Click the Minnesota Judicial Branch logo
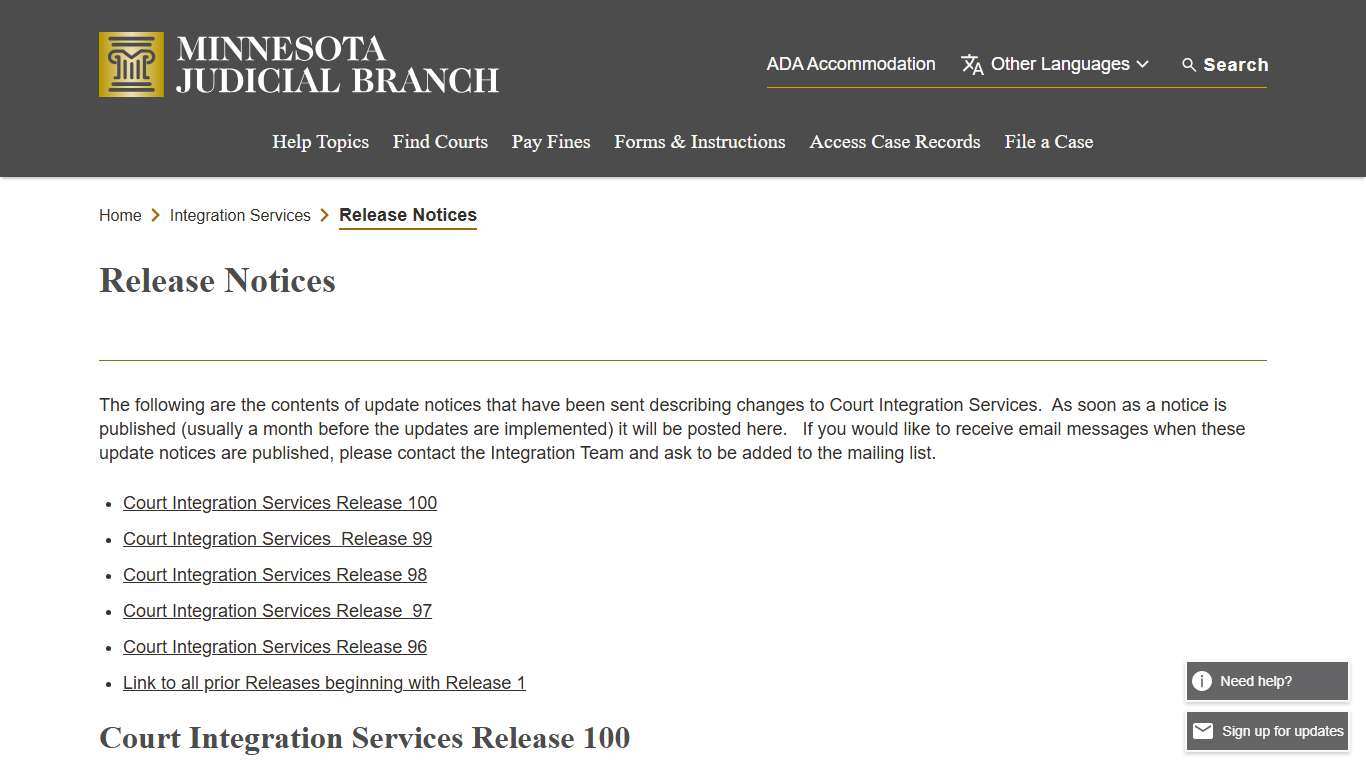This screenshot has height=768, width=1366. (x=298, y=63)
